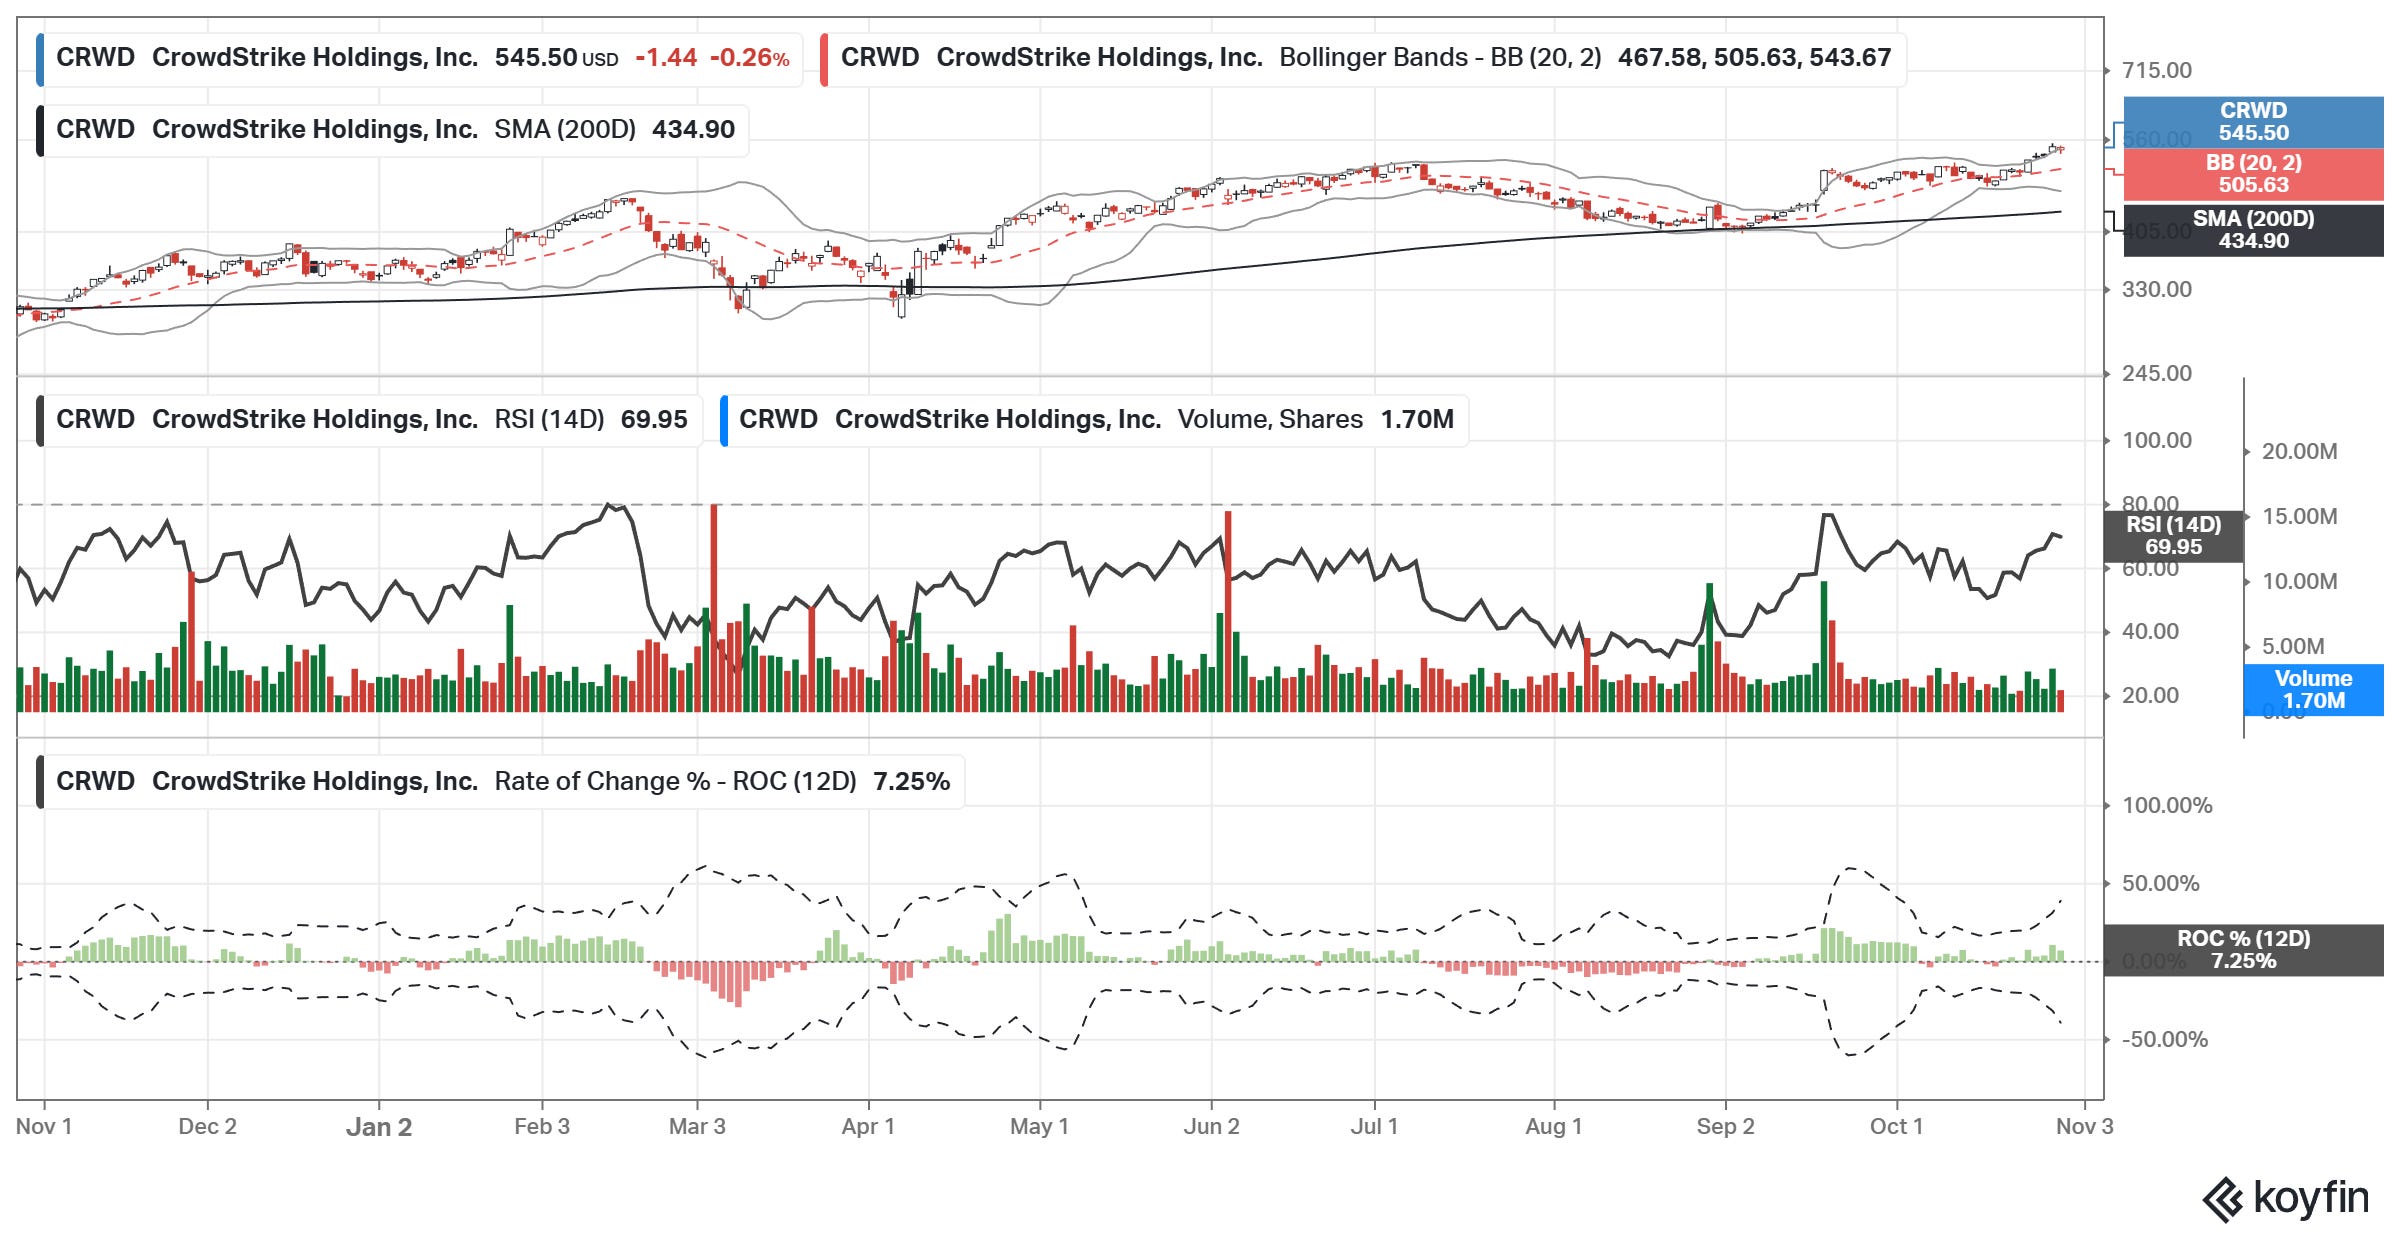Click blue color bar beside CRWD price legend
This screenshot has height=1240, width=2400.
40,58
